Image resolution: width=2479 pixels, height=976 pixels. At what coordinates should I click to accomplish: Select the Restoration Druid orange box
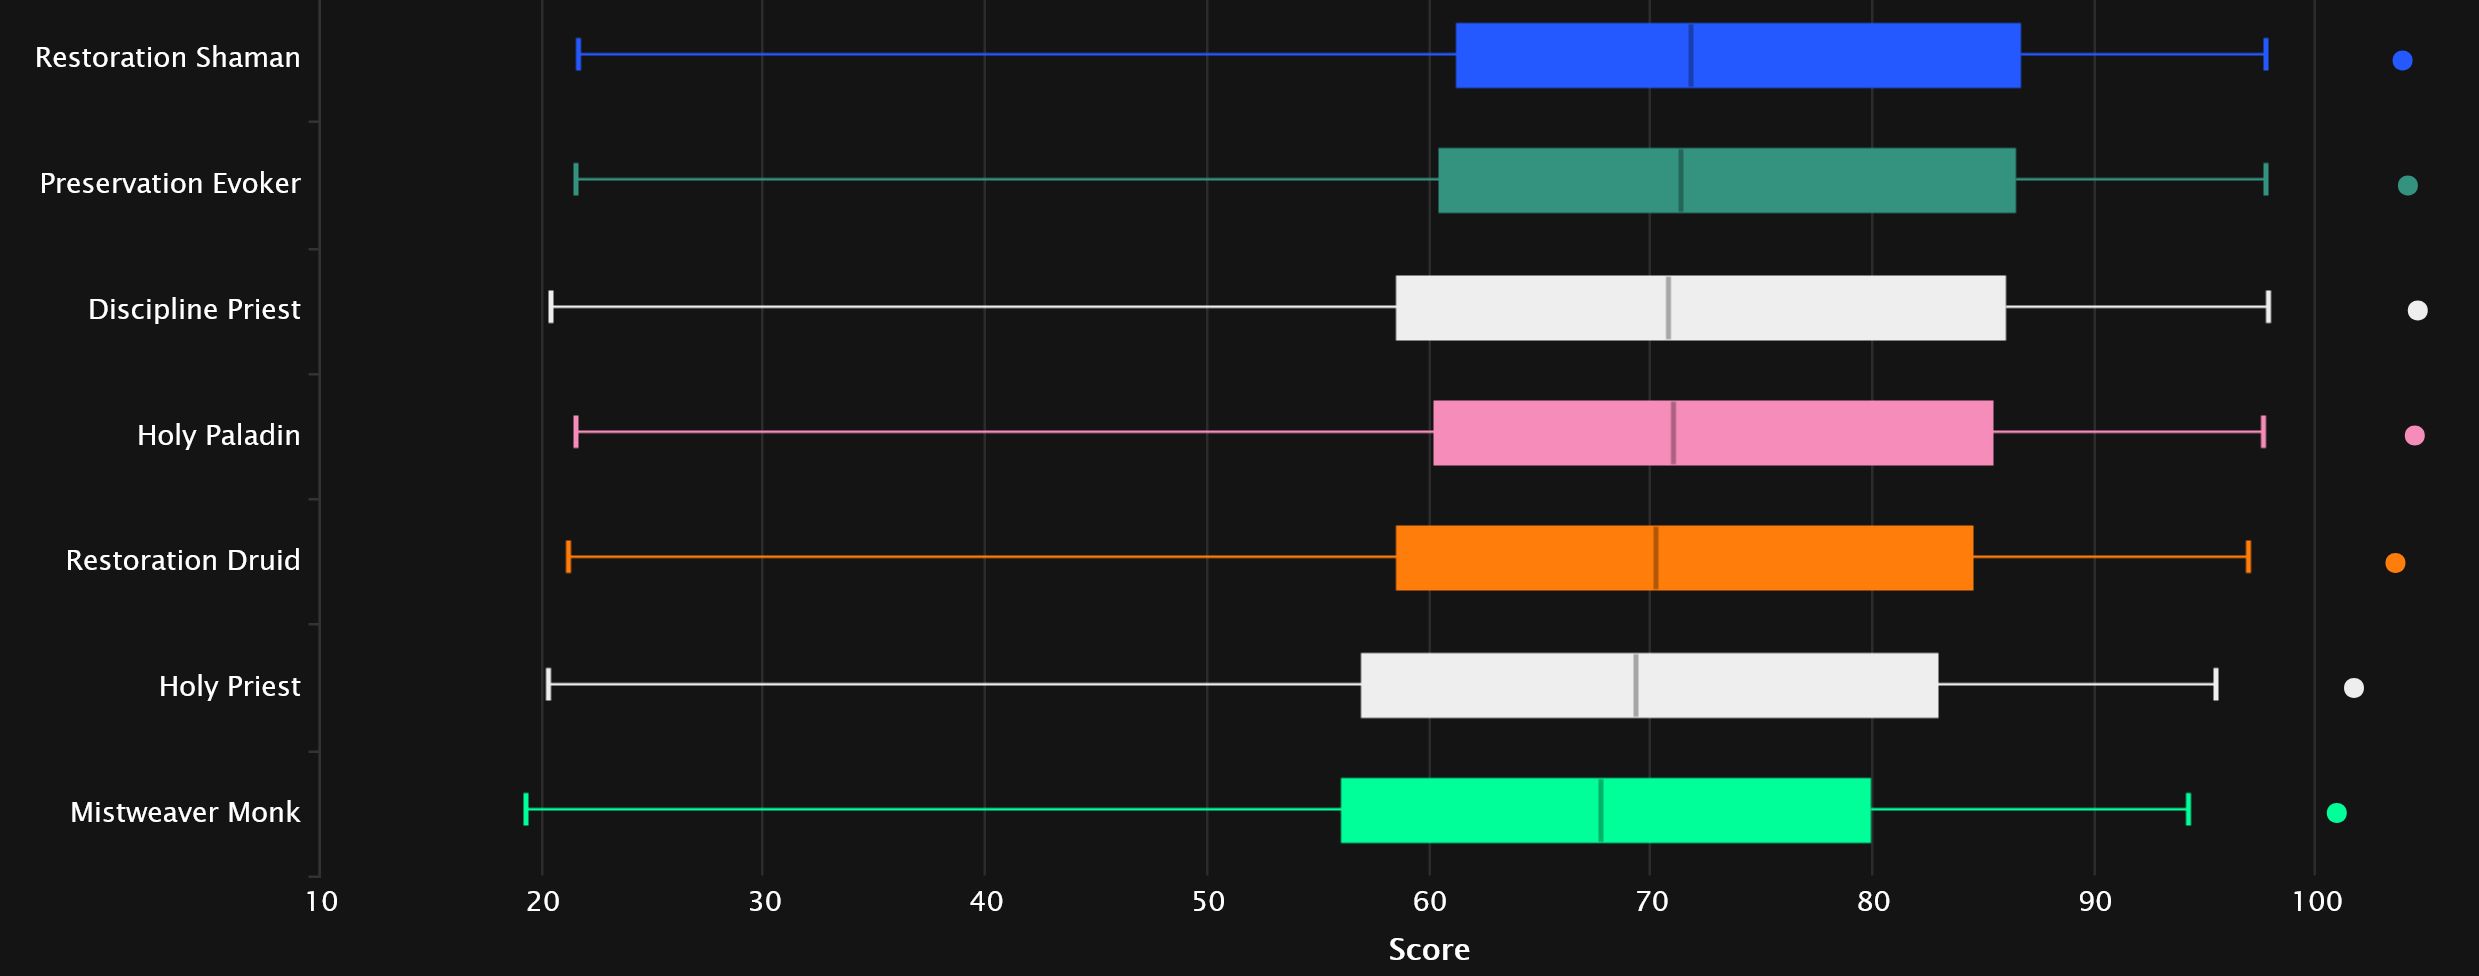(x=1684, y=558)
